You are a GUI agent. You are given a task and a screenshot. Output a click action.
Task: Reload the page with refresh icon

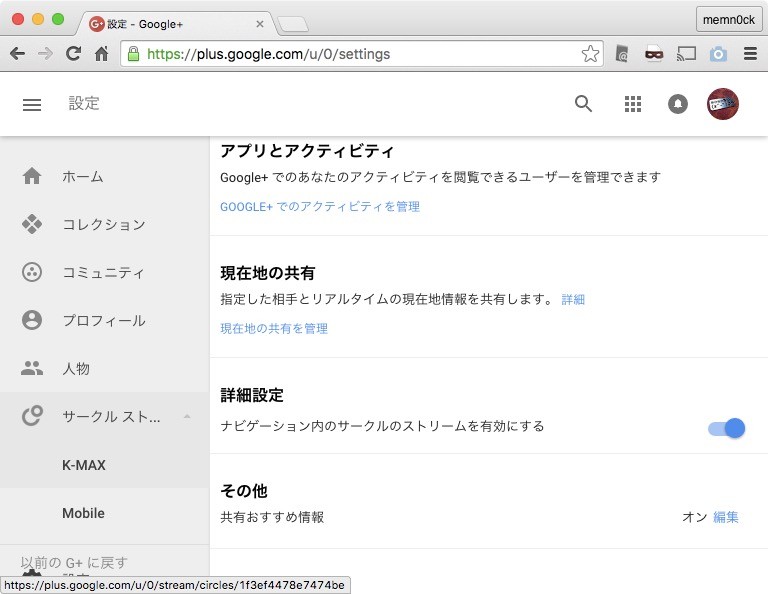73,53
